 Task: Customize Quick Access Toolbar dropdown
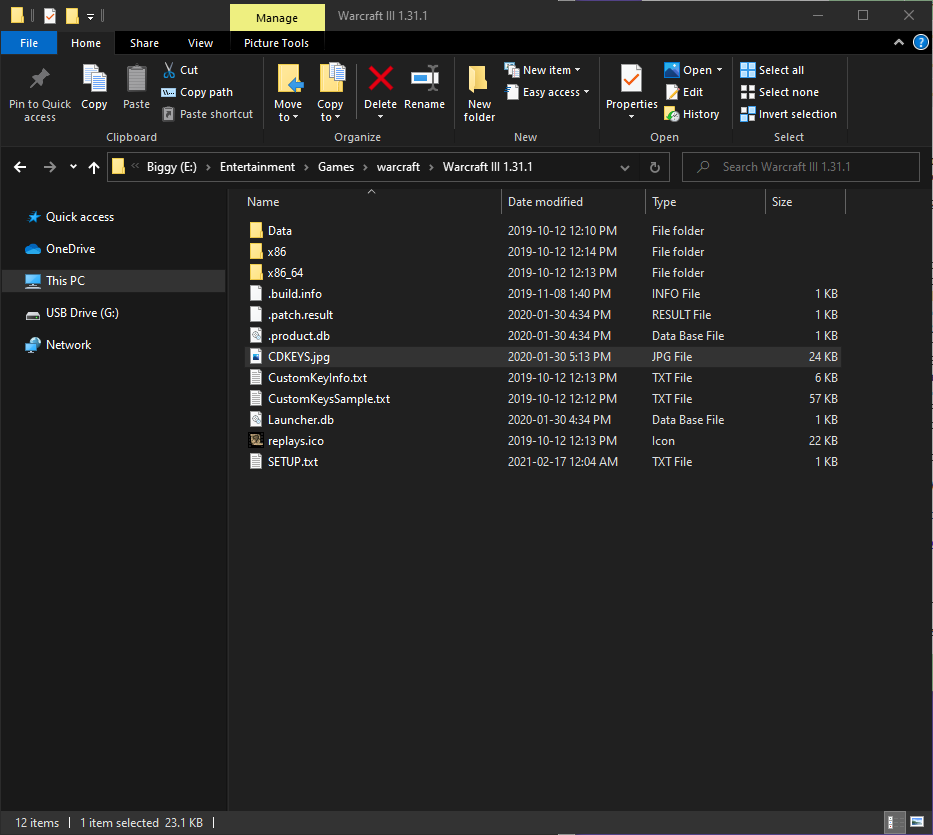[90, 16]
